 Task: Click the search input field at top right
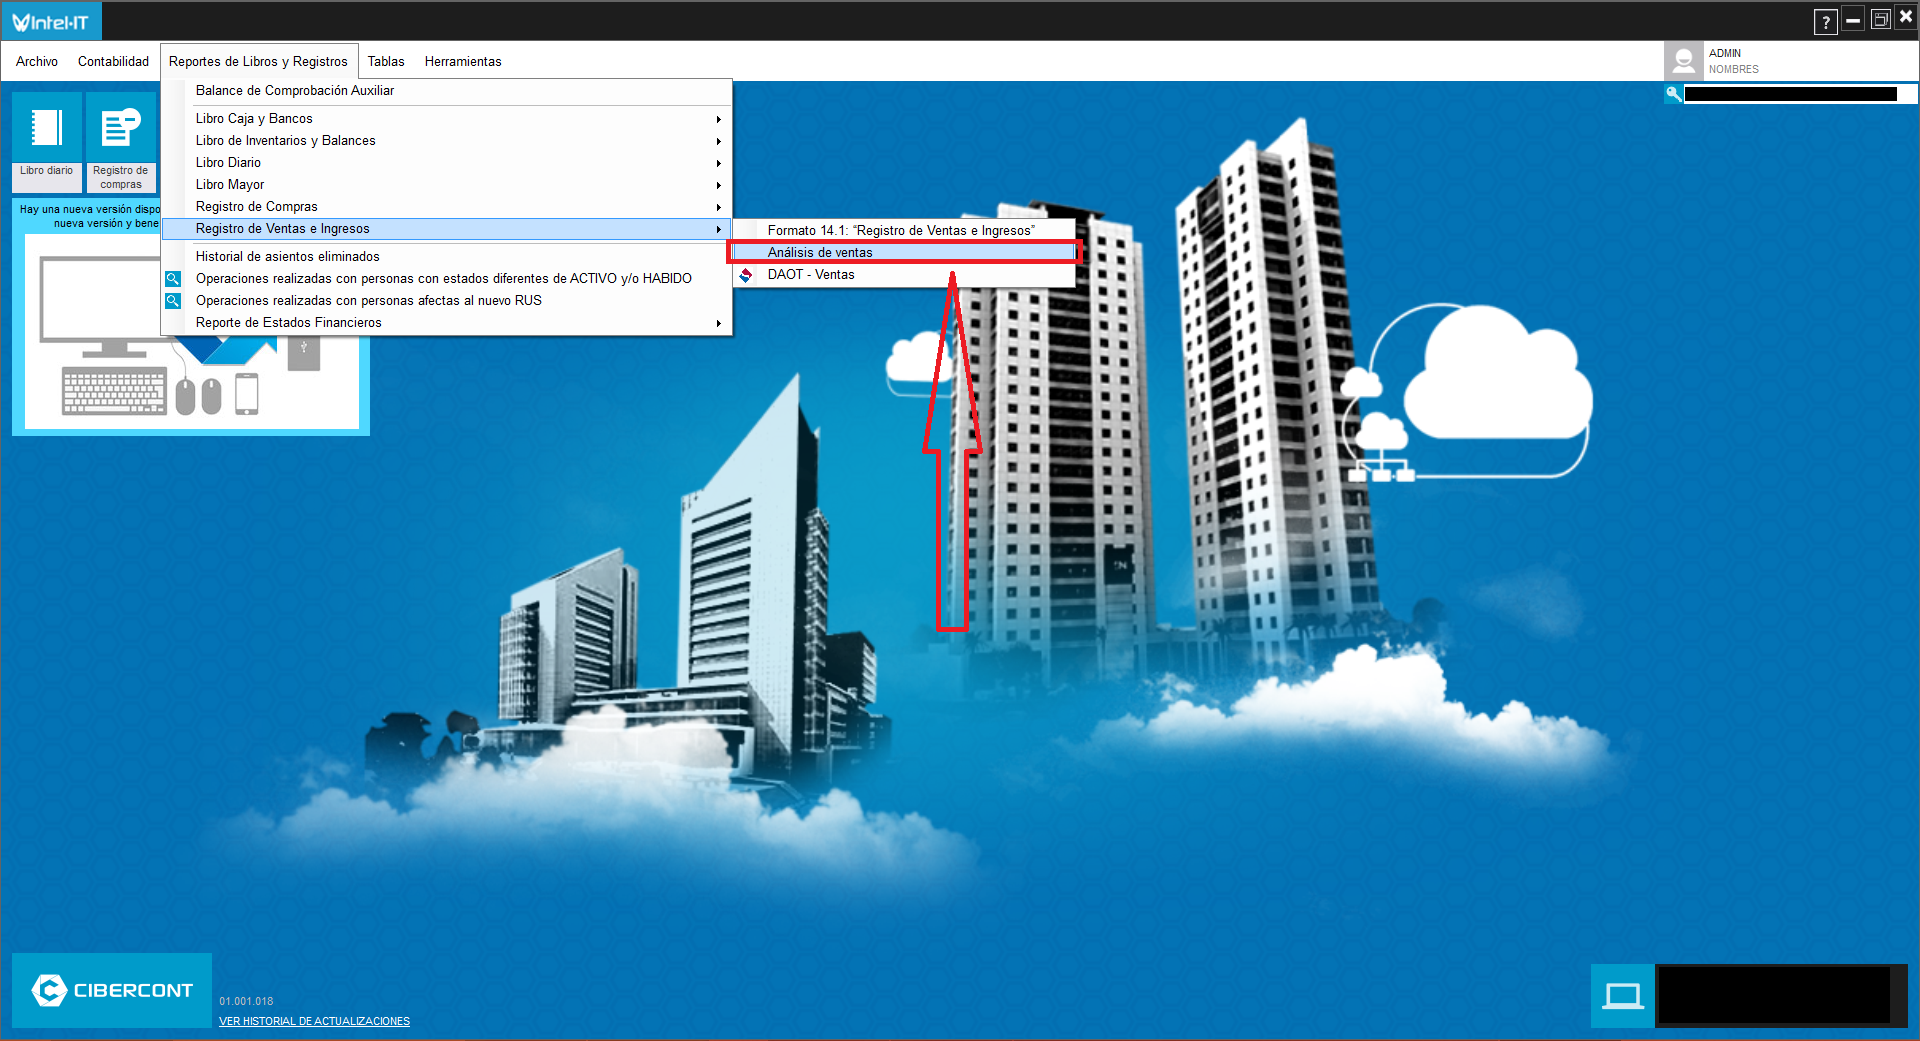[x=1790, y=94]
